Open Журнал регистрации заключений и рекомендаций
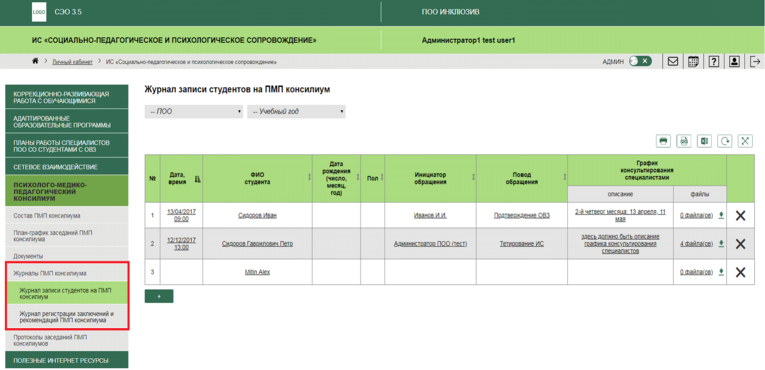765x370 pixels. 66,317
